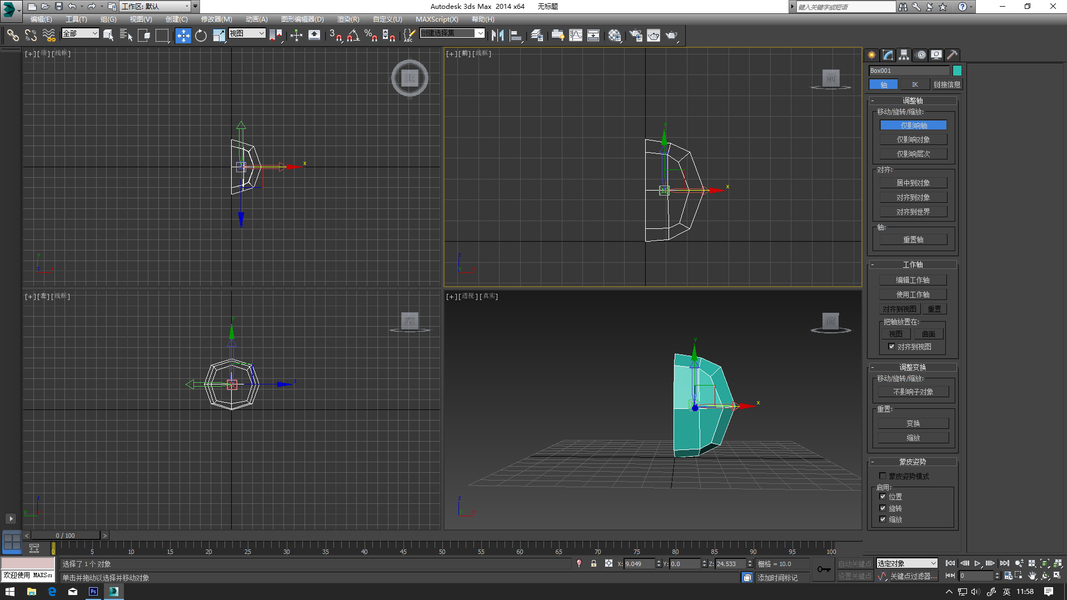1067x600 pixels.
Task: Open the 修改器(M) menu
Action: pyautogui.click(x=216, y=19)
